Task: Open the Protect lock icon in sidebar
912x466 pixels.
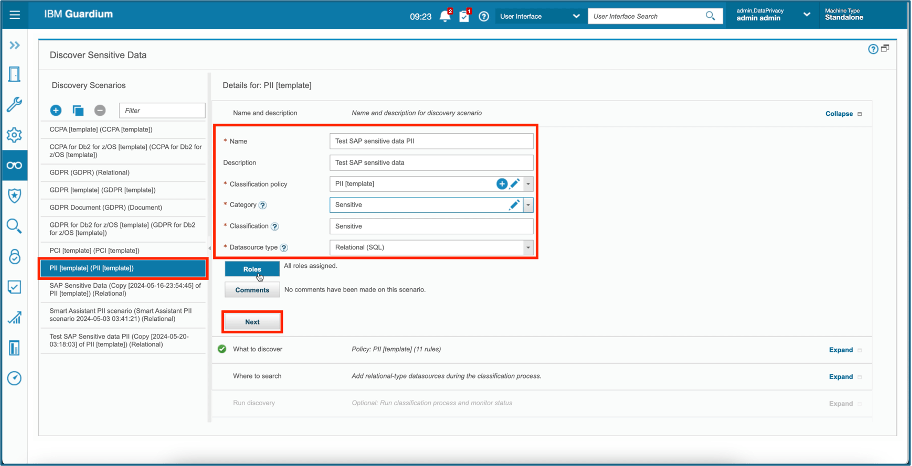Action: point(15,256)
